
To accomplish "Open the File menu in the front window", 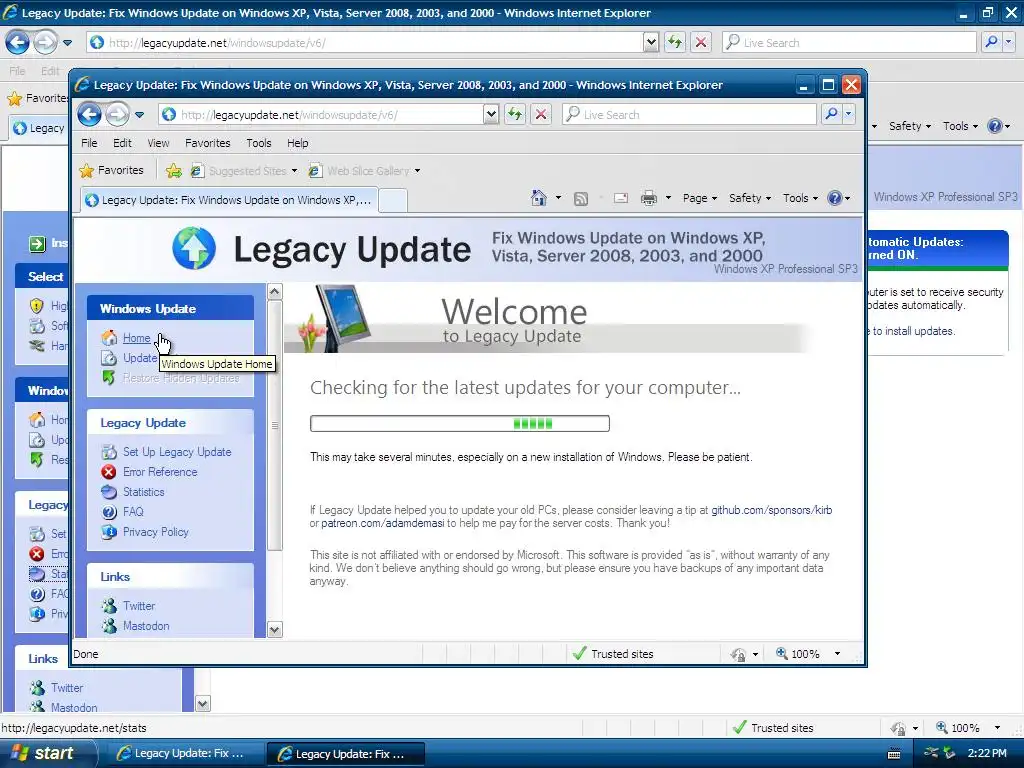I will click(x=89, y=143).
